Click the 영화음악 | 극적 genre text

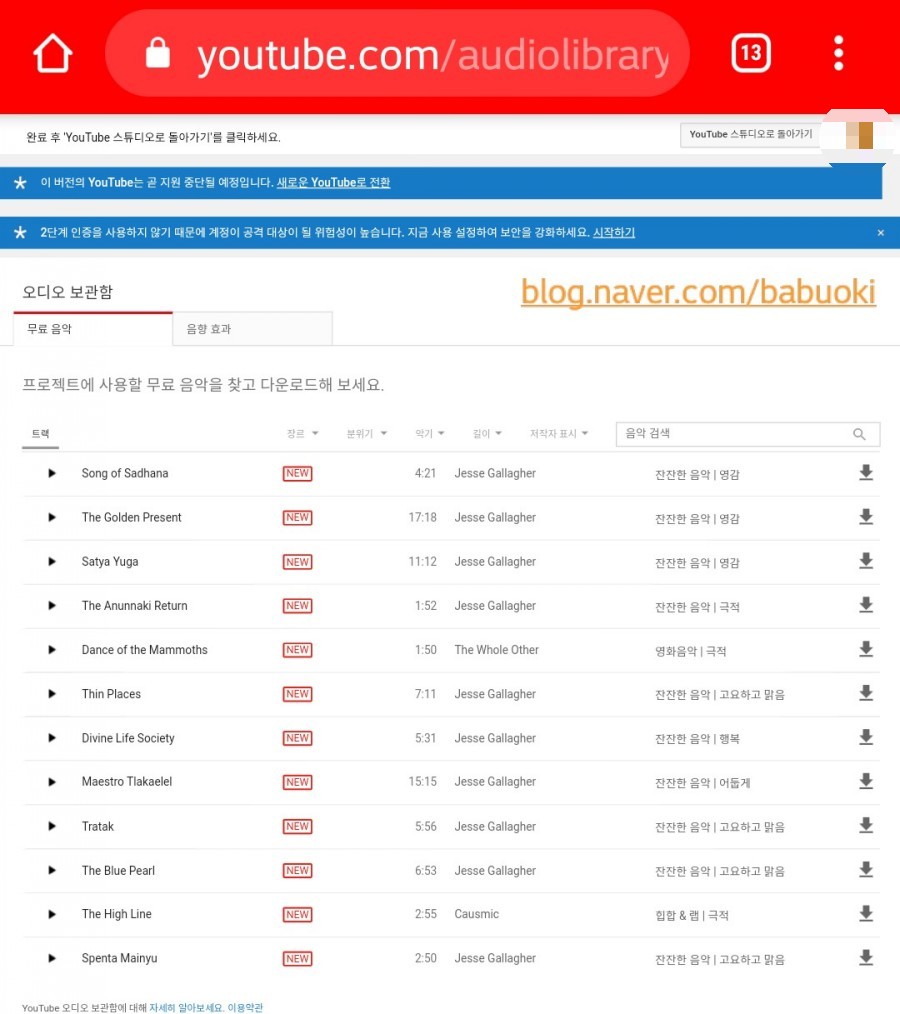(691, 651)
